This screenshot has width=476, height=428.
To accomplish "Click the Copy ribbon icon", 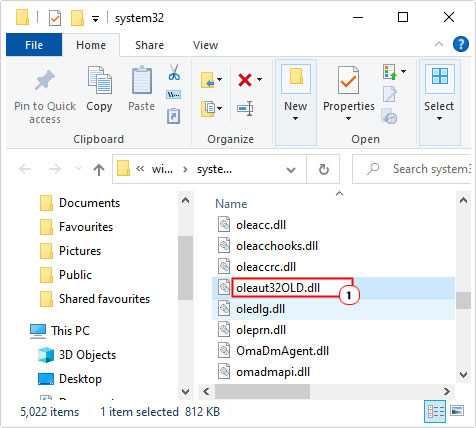I will 100,80.
